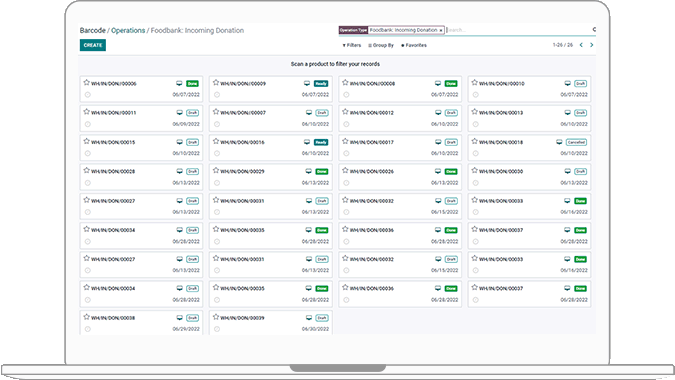This screenshot has width=675, height=380.
Task: Click the CREATE button
Action: [93, 45]
